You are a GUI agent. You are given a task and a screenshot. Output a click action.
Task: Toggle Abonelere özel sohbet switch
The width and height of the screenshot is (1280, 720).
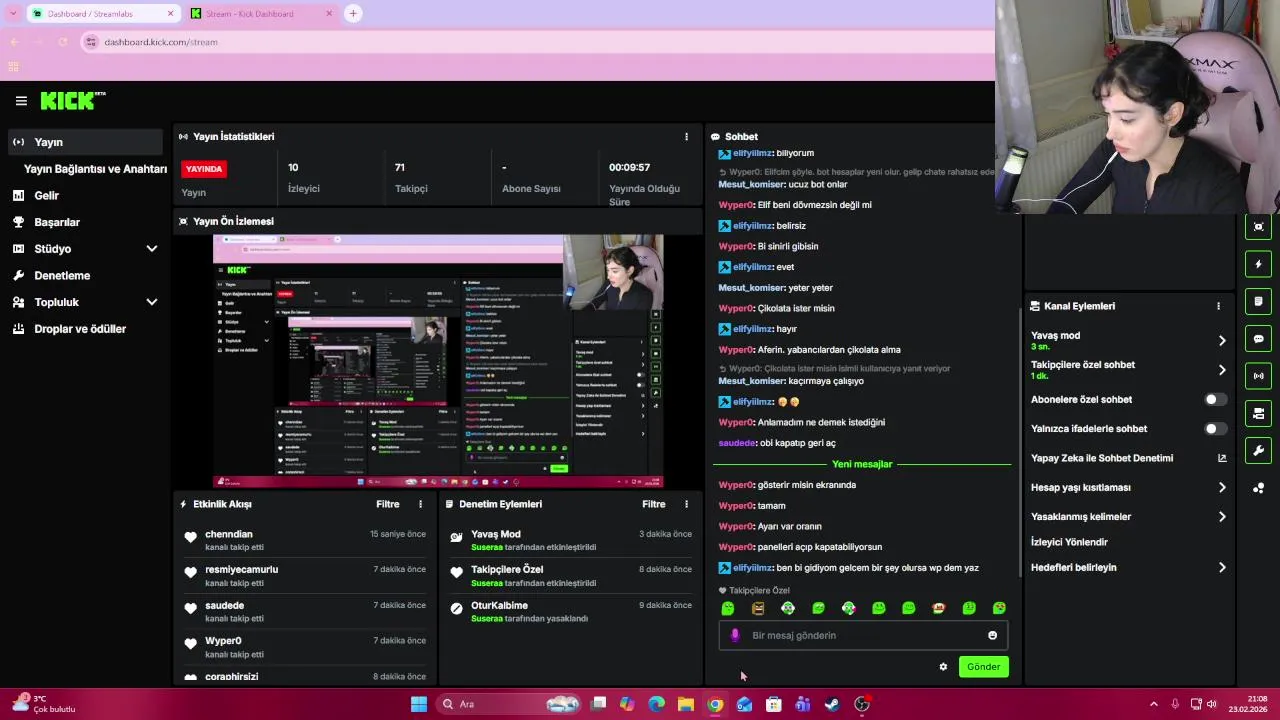1214,400
